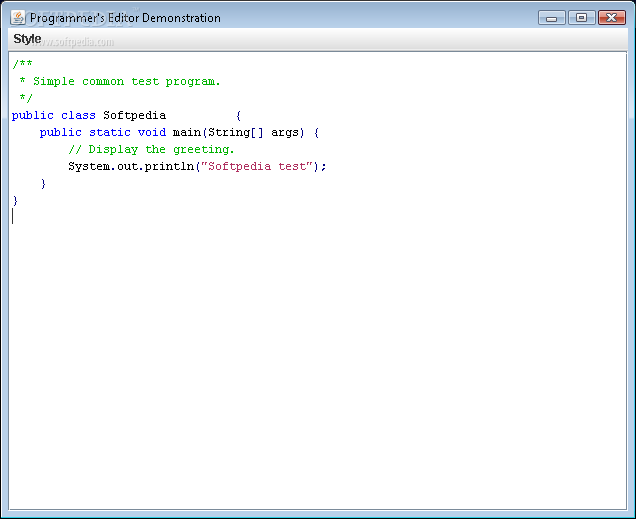Click the opening '/**' comment line
Viewport: 636px width, 519px height.
pos(22,64)
